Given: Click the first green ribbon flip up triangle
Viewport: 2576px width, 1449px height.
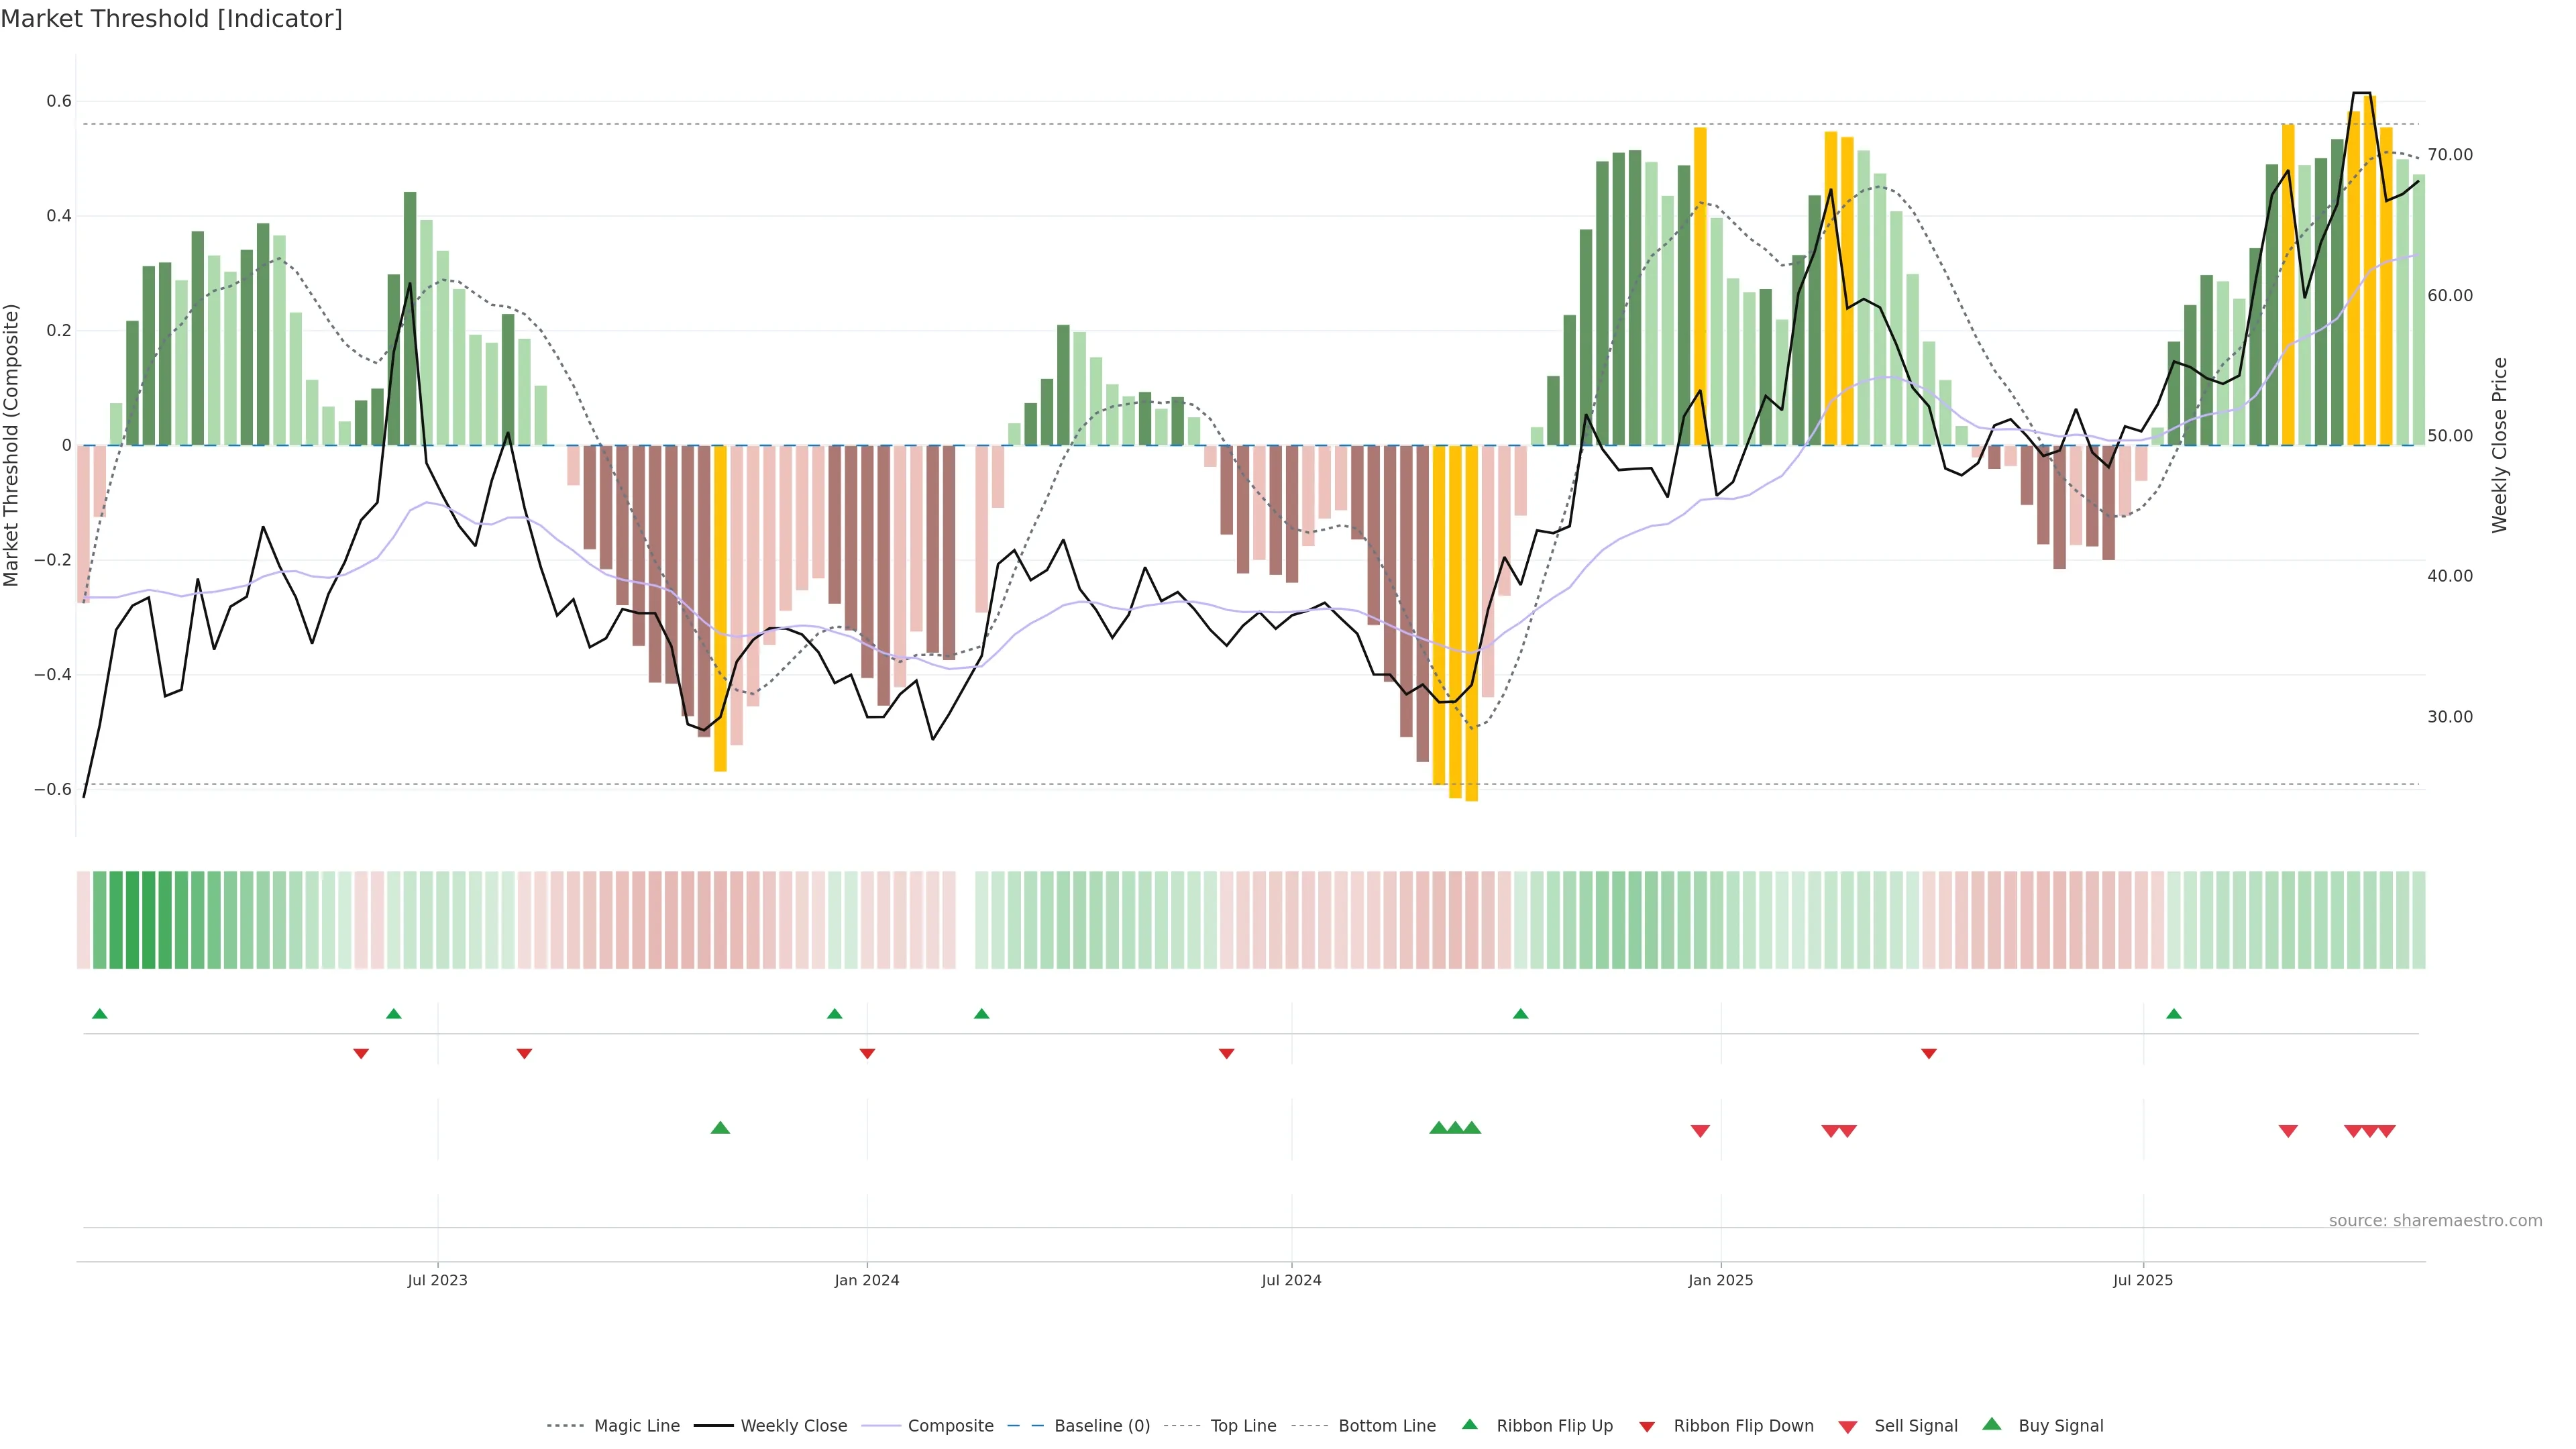Looking at the screenshot, I should click(99, 1014).
